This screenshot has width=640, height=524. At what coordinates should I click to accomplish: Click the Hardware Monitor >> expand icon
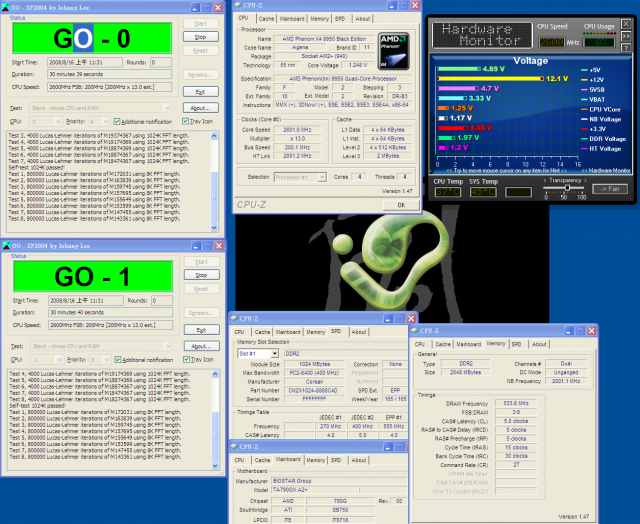626,36
